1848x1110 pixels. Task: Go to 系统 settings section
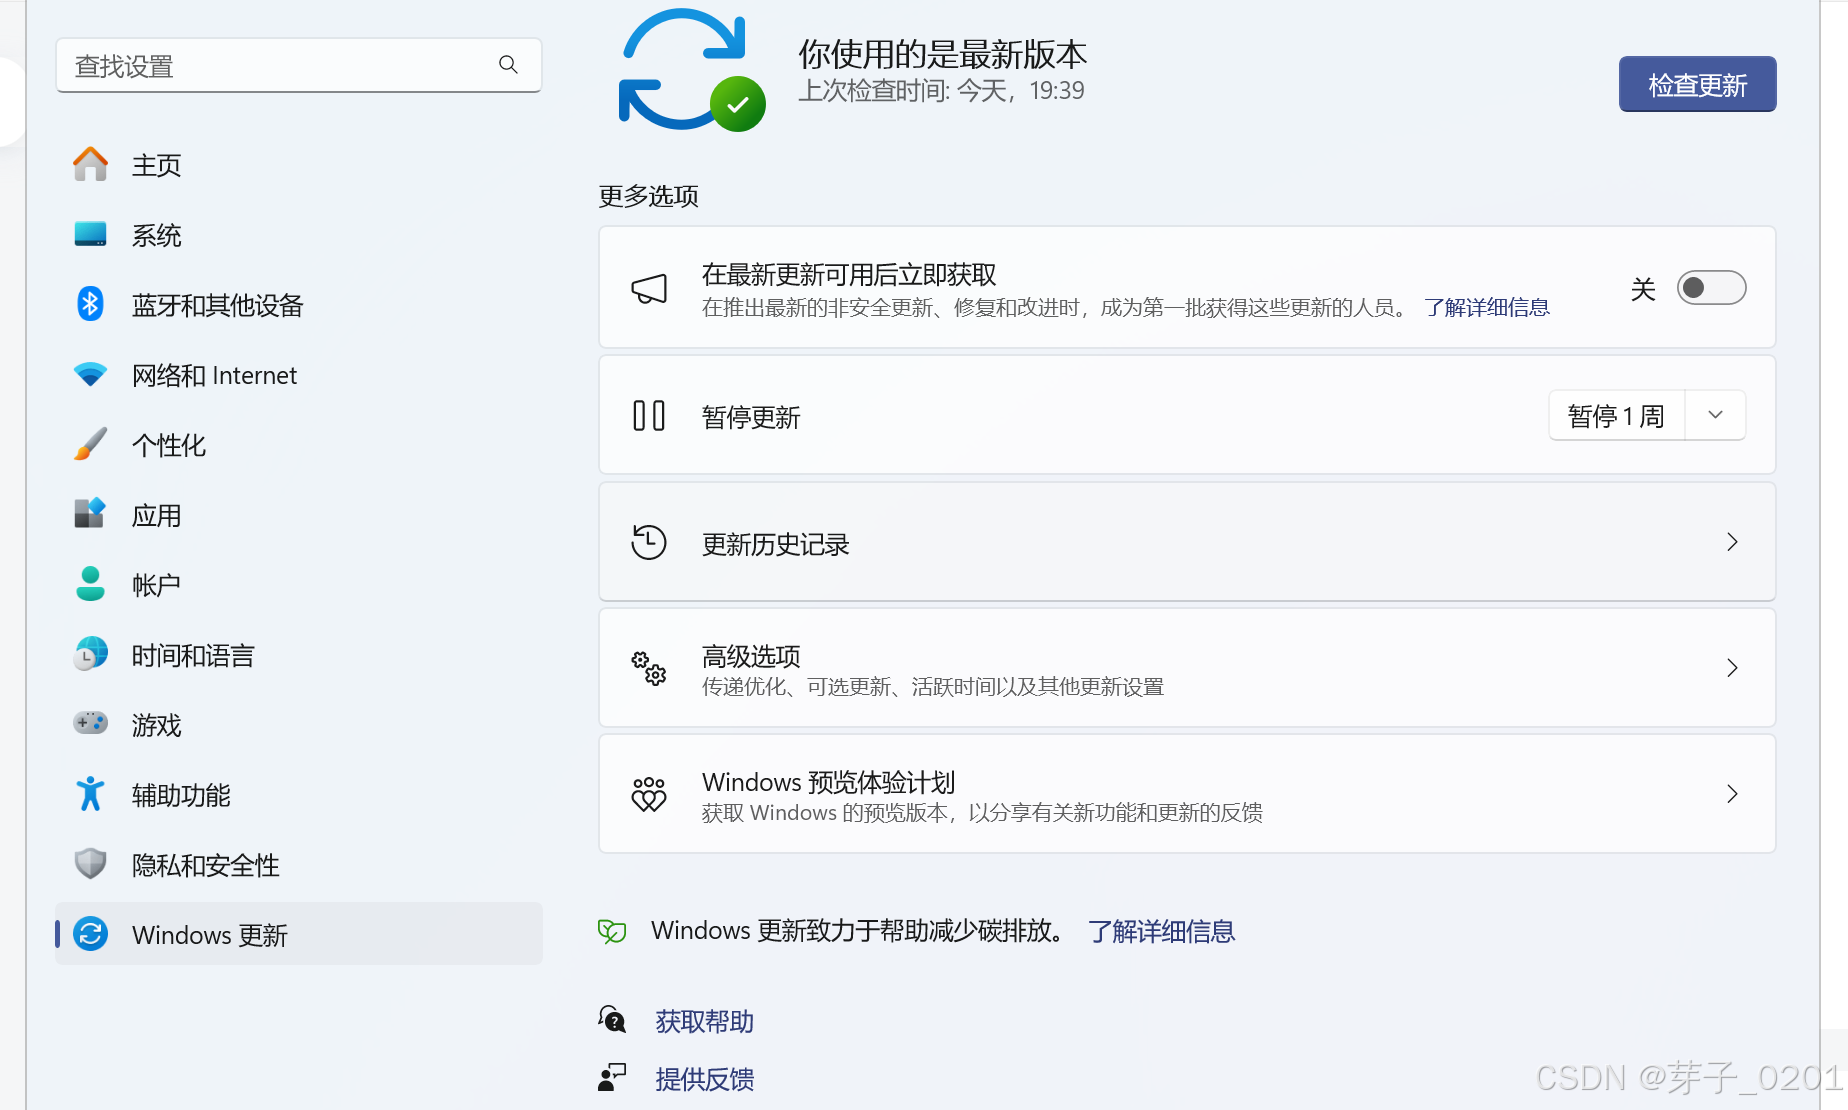pyautogui.click(x=299, y=234)
